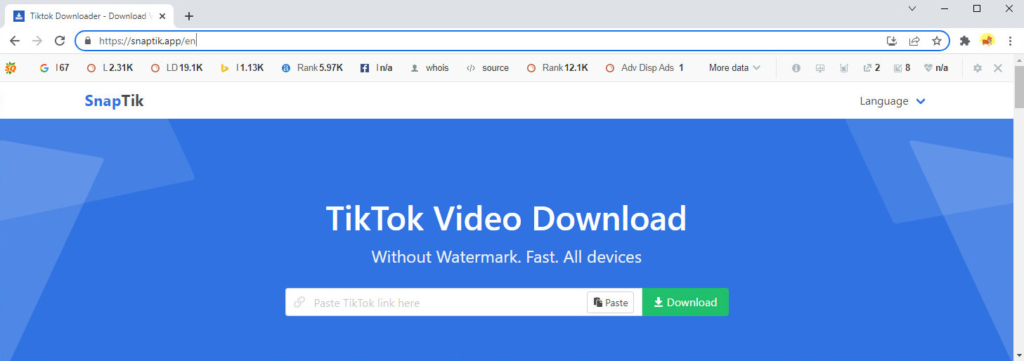This screenshot has width=1024, height=361.
Task: Click the Facebook likes n/a metric
Action: pos(376,67)
